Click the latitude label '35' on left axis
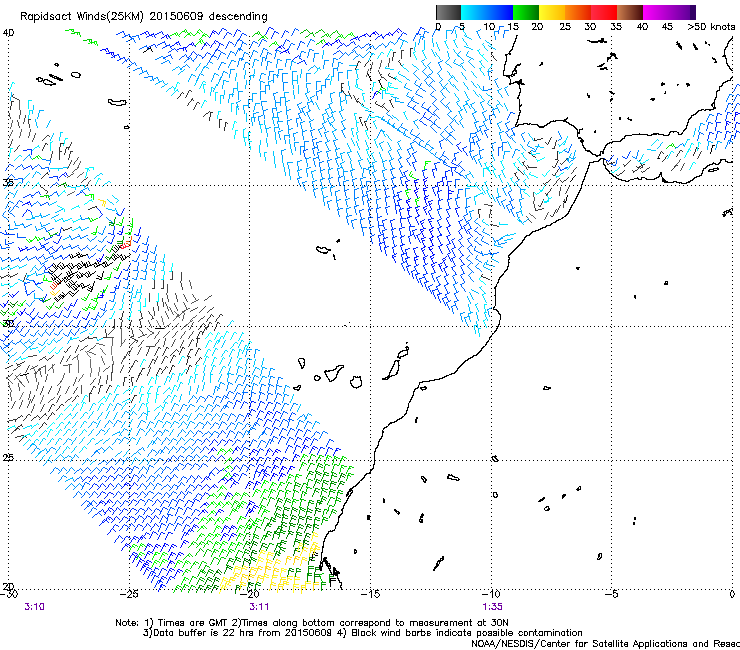 click(x=8, y=182)
